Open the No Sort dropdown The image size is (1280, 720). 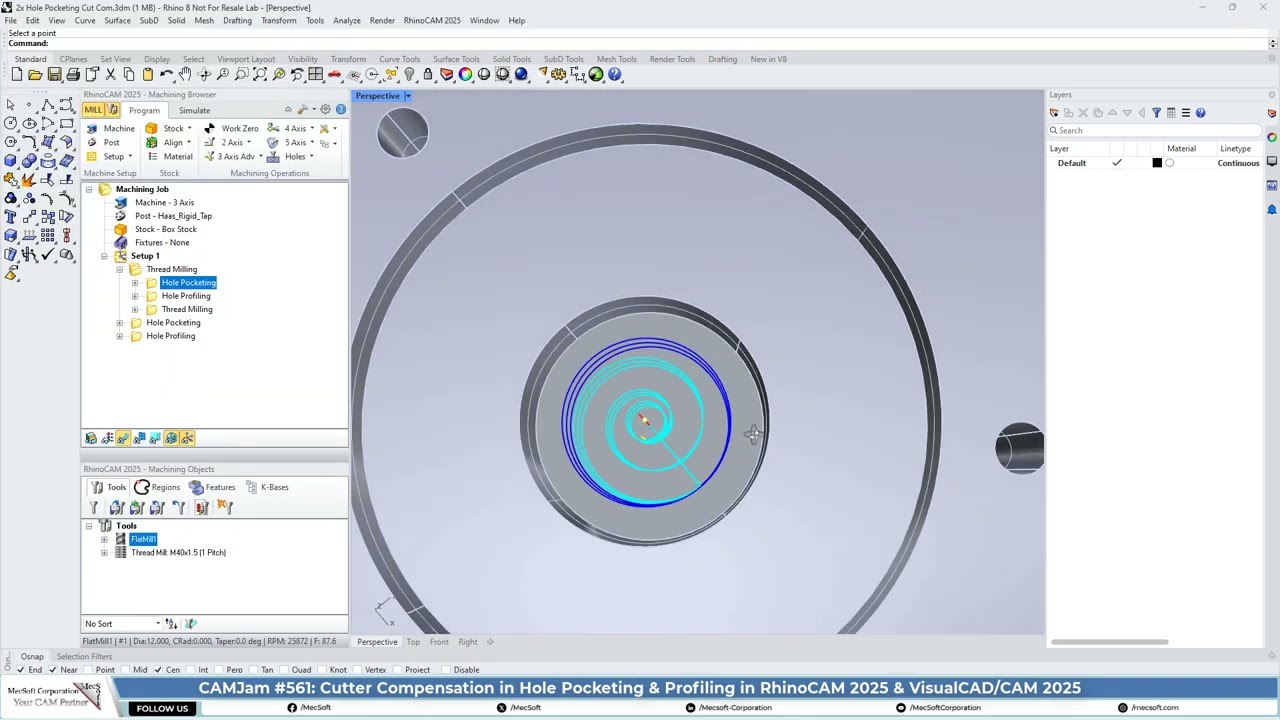point(121,624)
